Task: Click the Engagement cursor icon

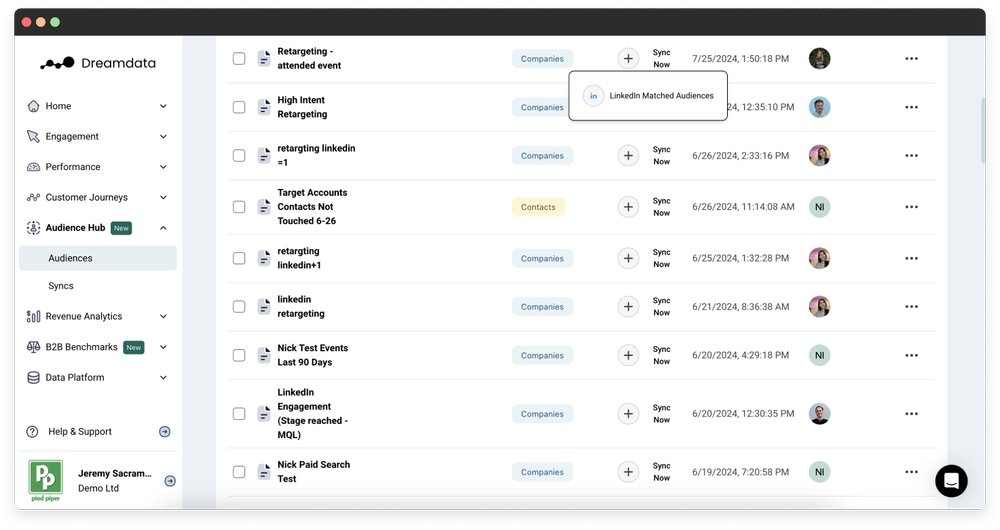Action: point(33,136)
